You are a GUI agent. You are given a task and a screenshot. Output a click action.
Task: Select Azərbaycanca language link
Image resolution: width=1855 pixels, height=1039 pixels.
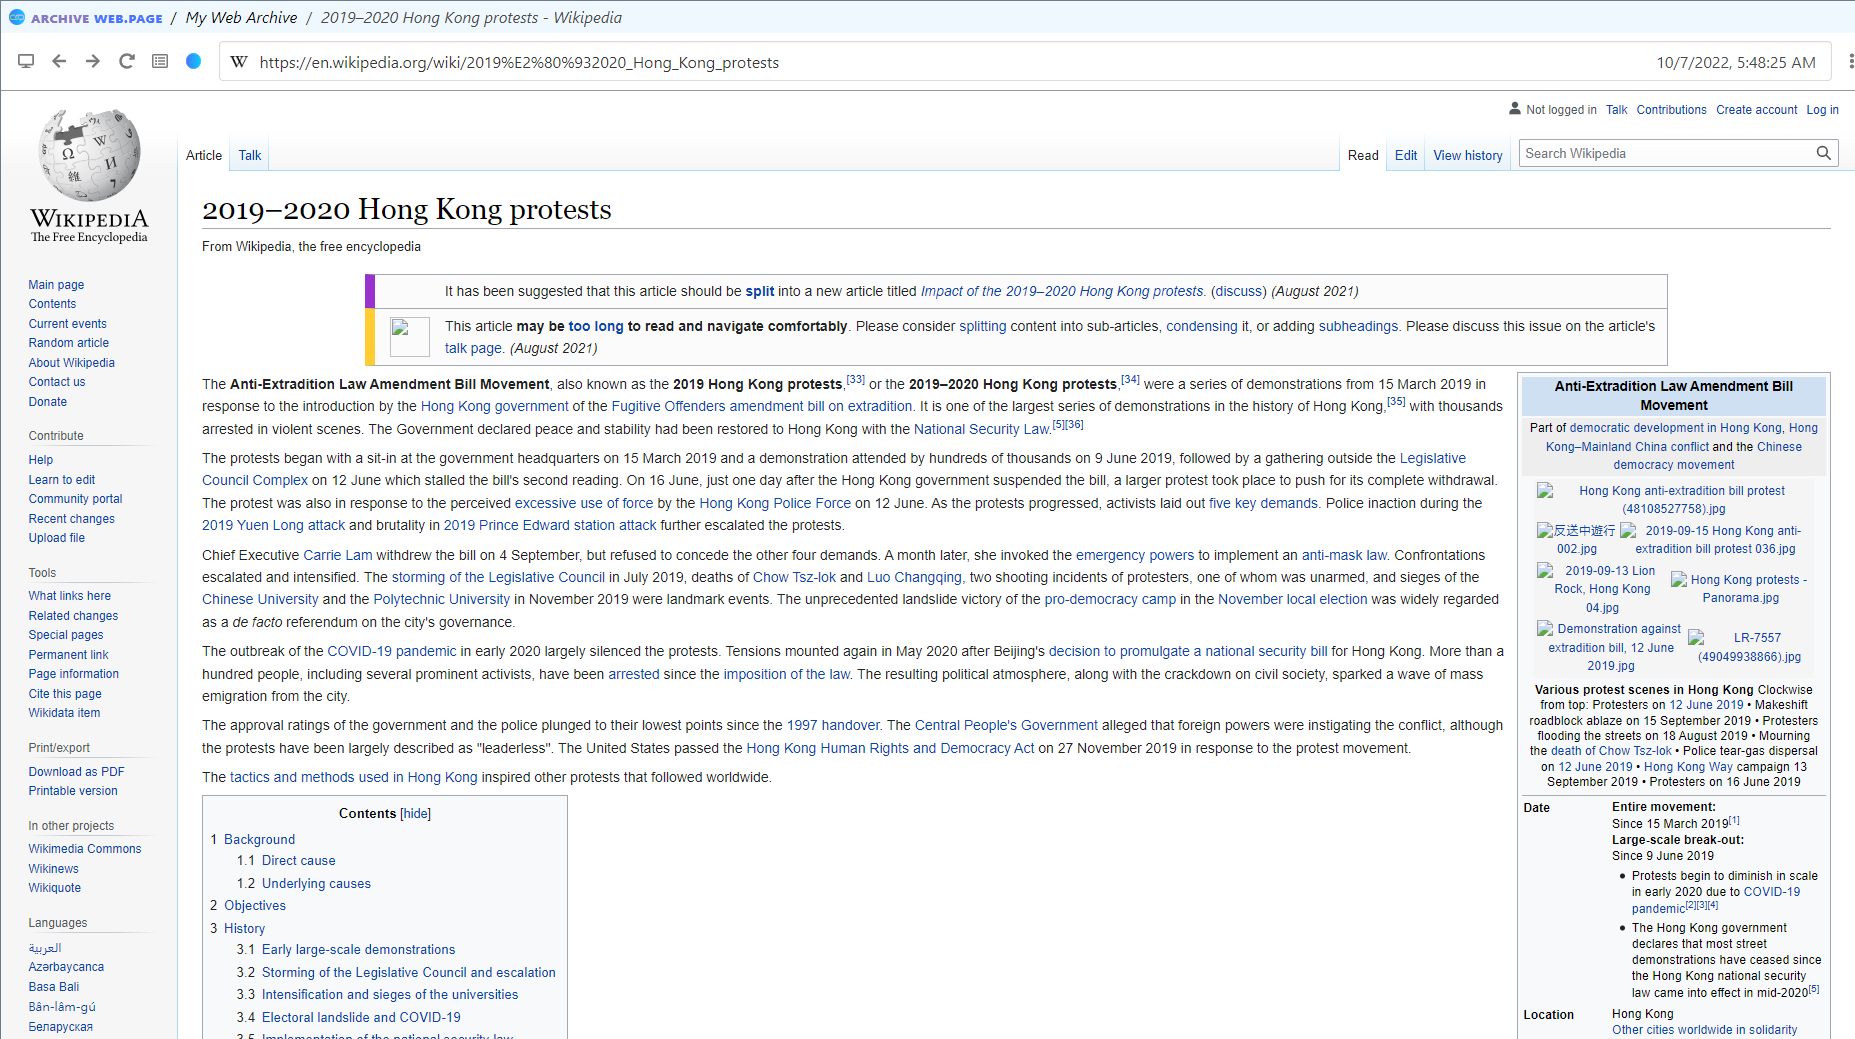coord(66,967)
